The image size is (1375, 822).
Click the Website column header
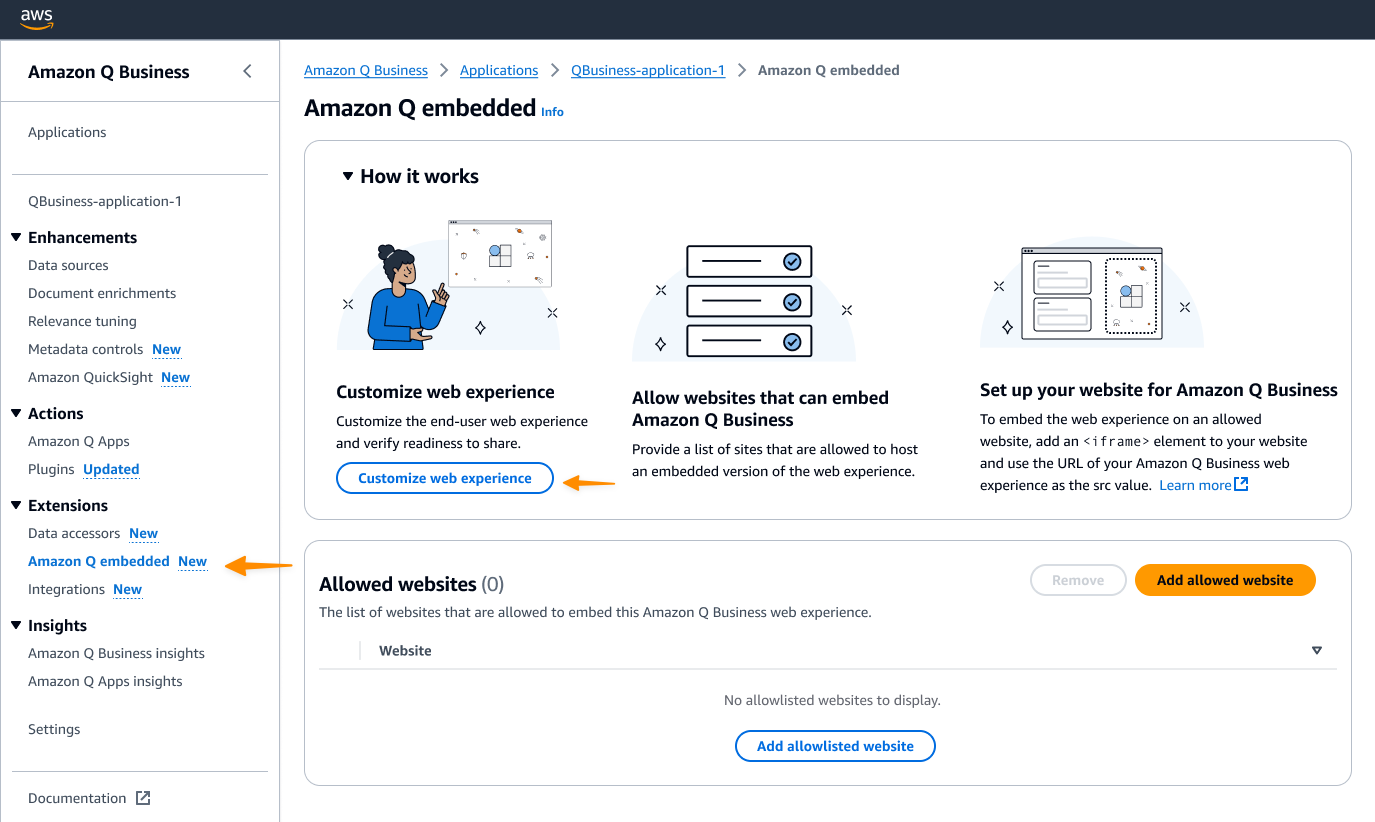[405, 651]
